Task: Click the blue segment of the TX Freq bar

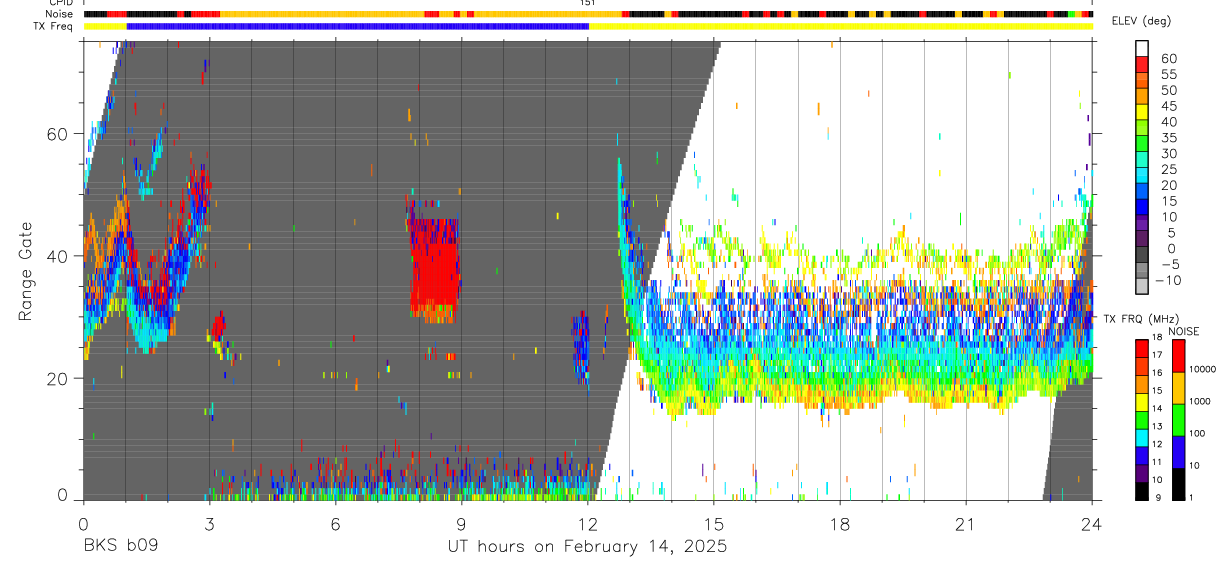Action: tap(357, 26)
